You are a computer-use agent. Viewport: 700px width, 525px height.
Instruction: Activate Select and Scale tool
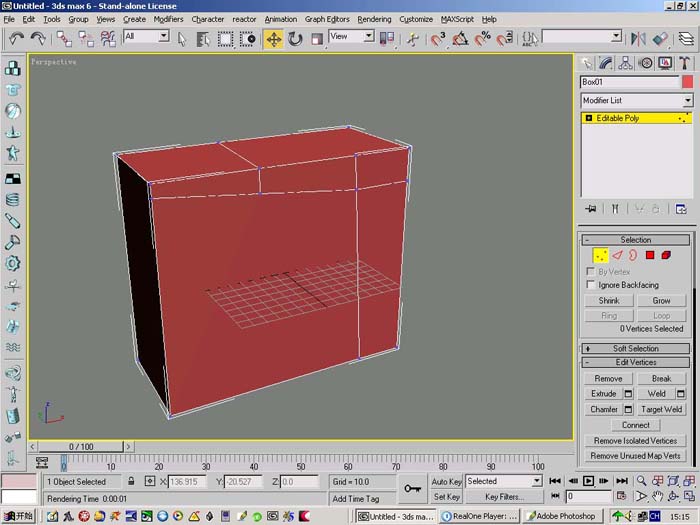317,39
